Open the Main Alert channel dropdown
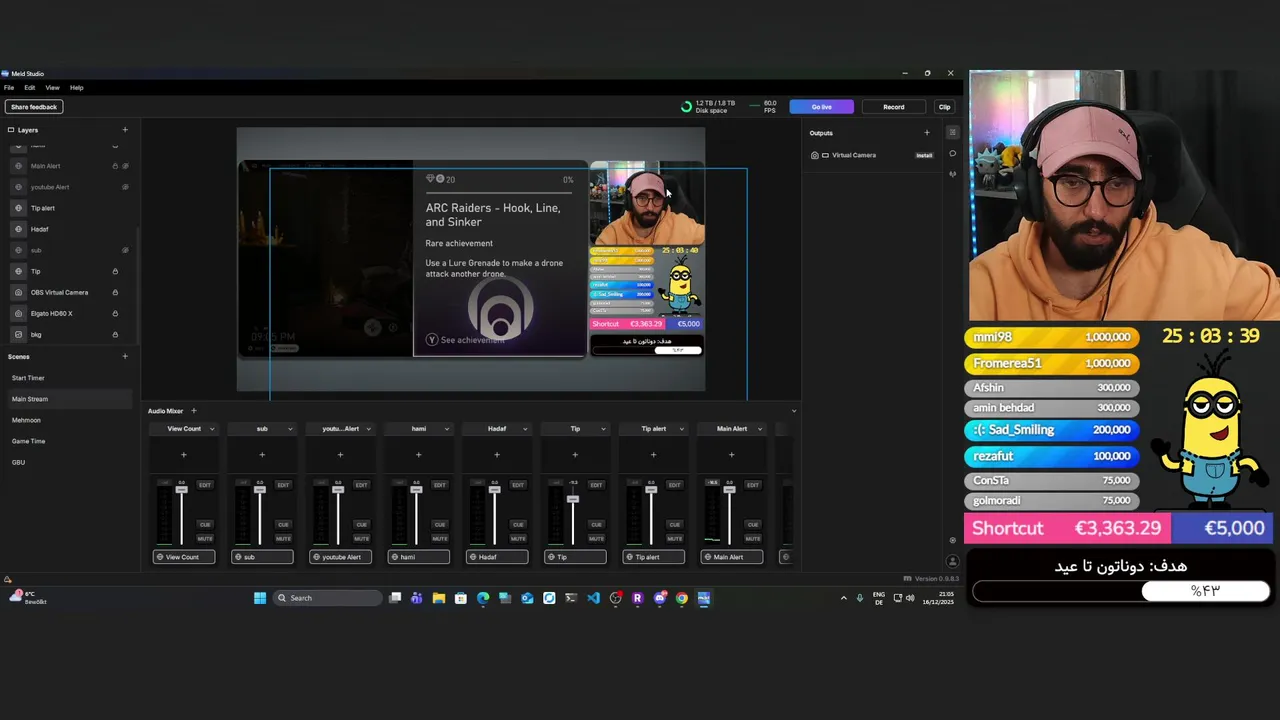Viewport: 1280px width, 720px height. tap(759, 429)
